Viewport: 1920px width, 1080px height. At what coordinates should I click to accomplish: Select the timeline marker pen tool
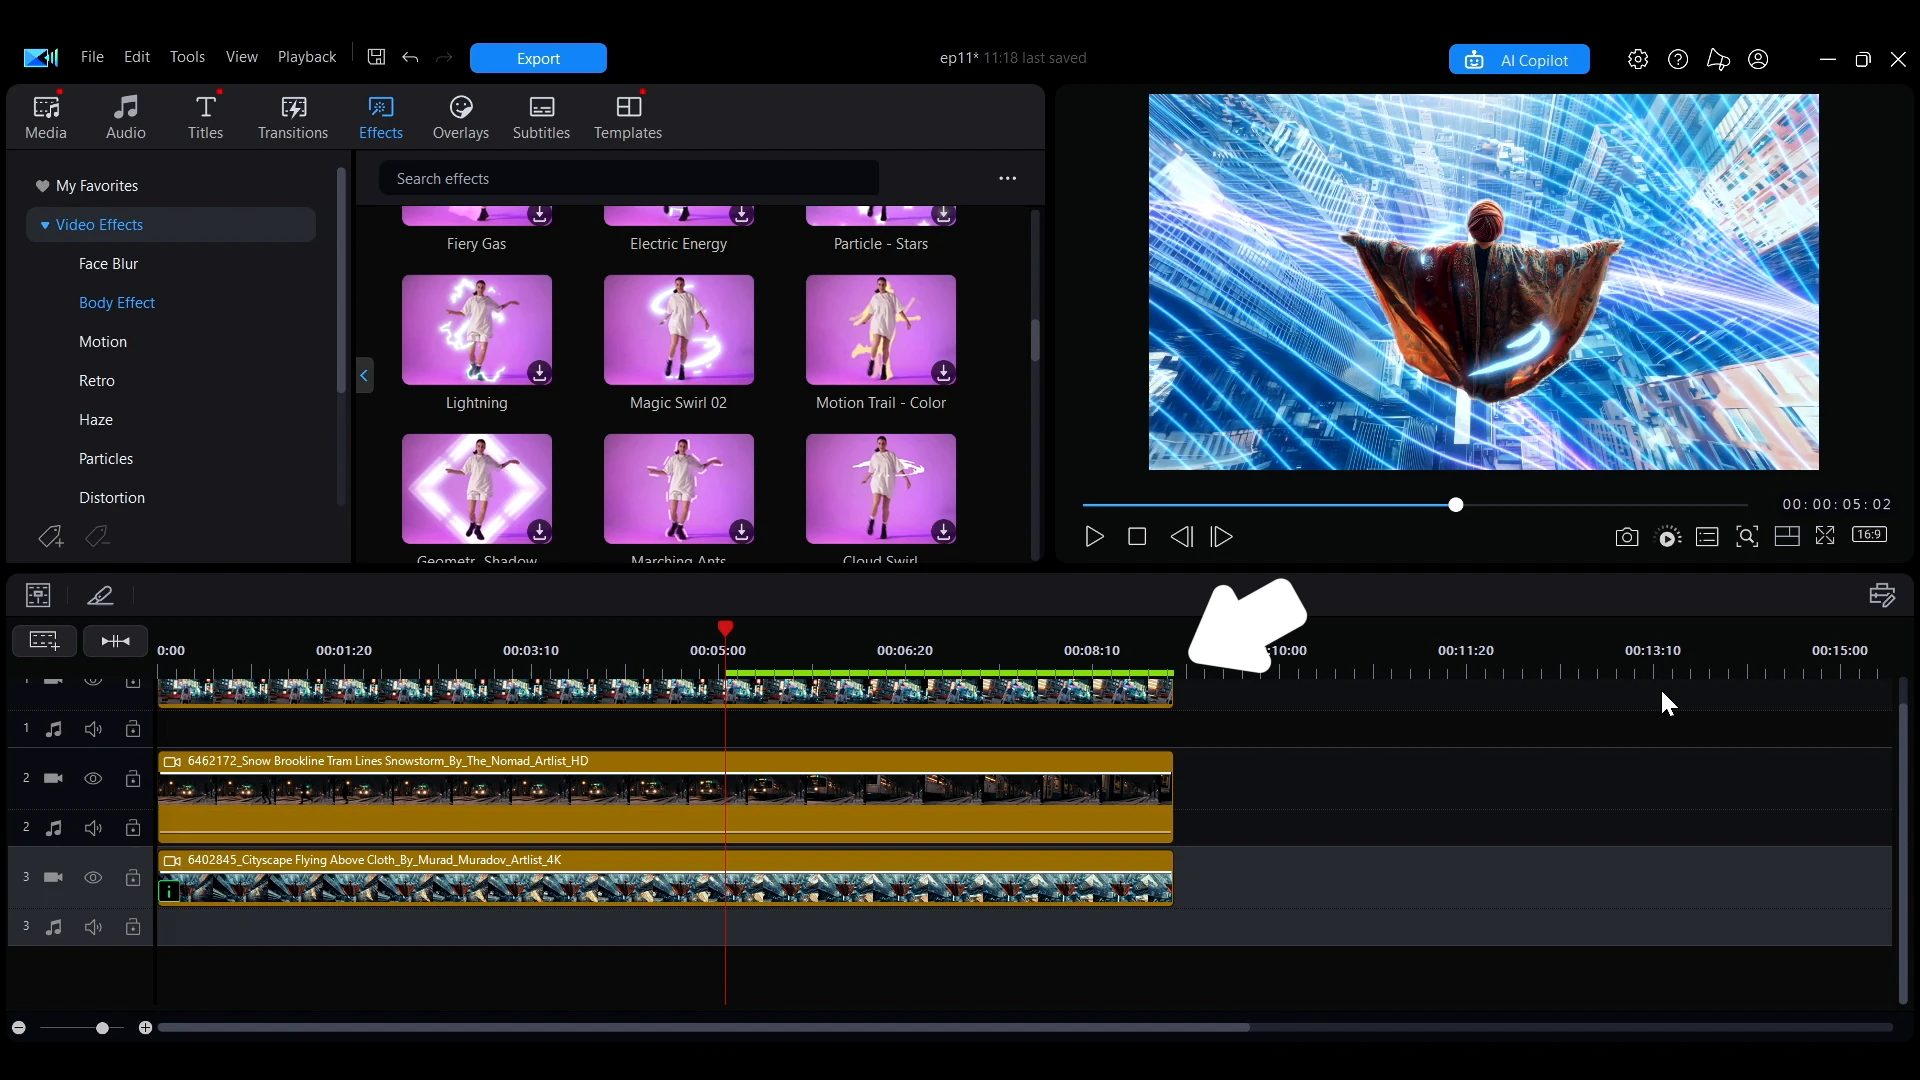point(100,595)
